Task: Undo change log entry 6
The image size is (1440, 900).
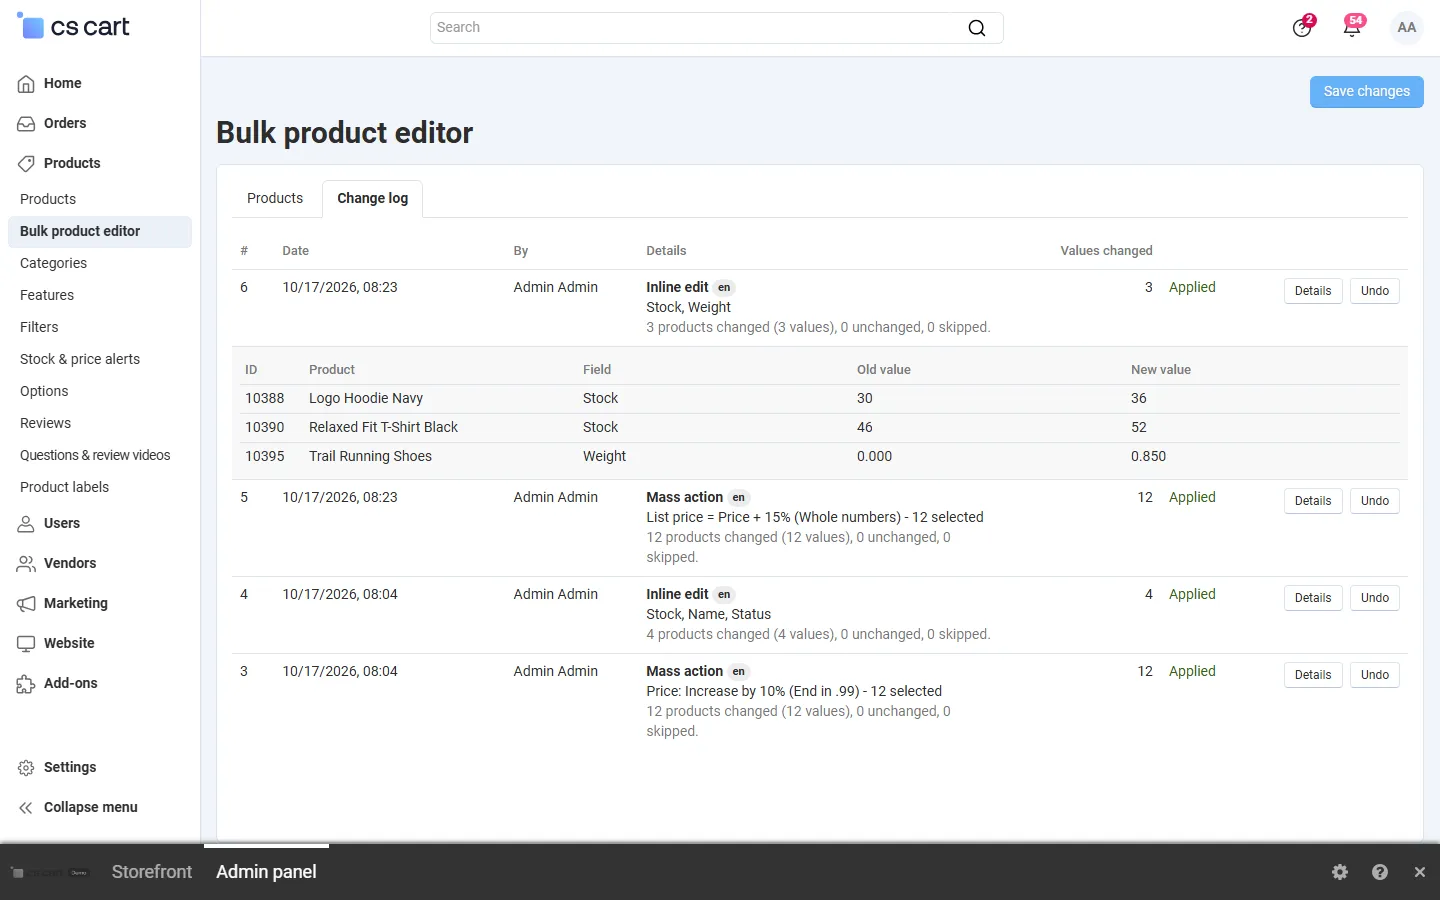Action: point(1374,291)
